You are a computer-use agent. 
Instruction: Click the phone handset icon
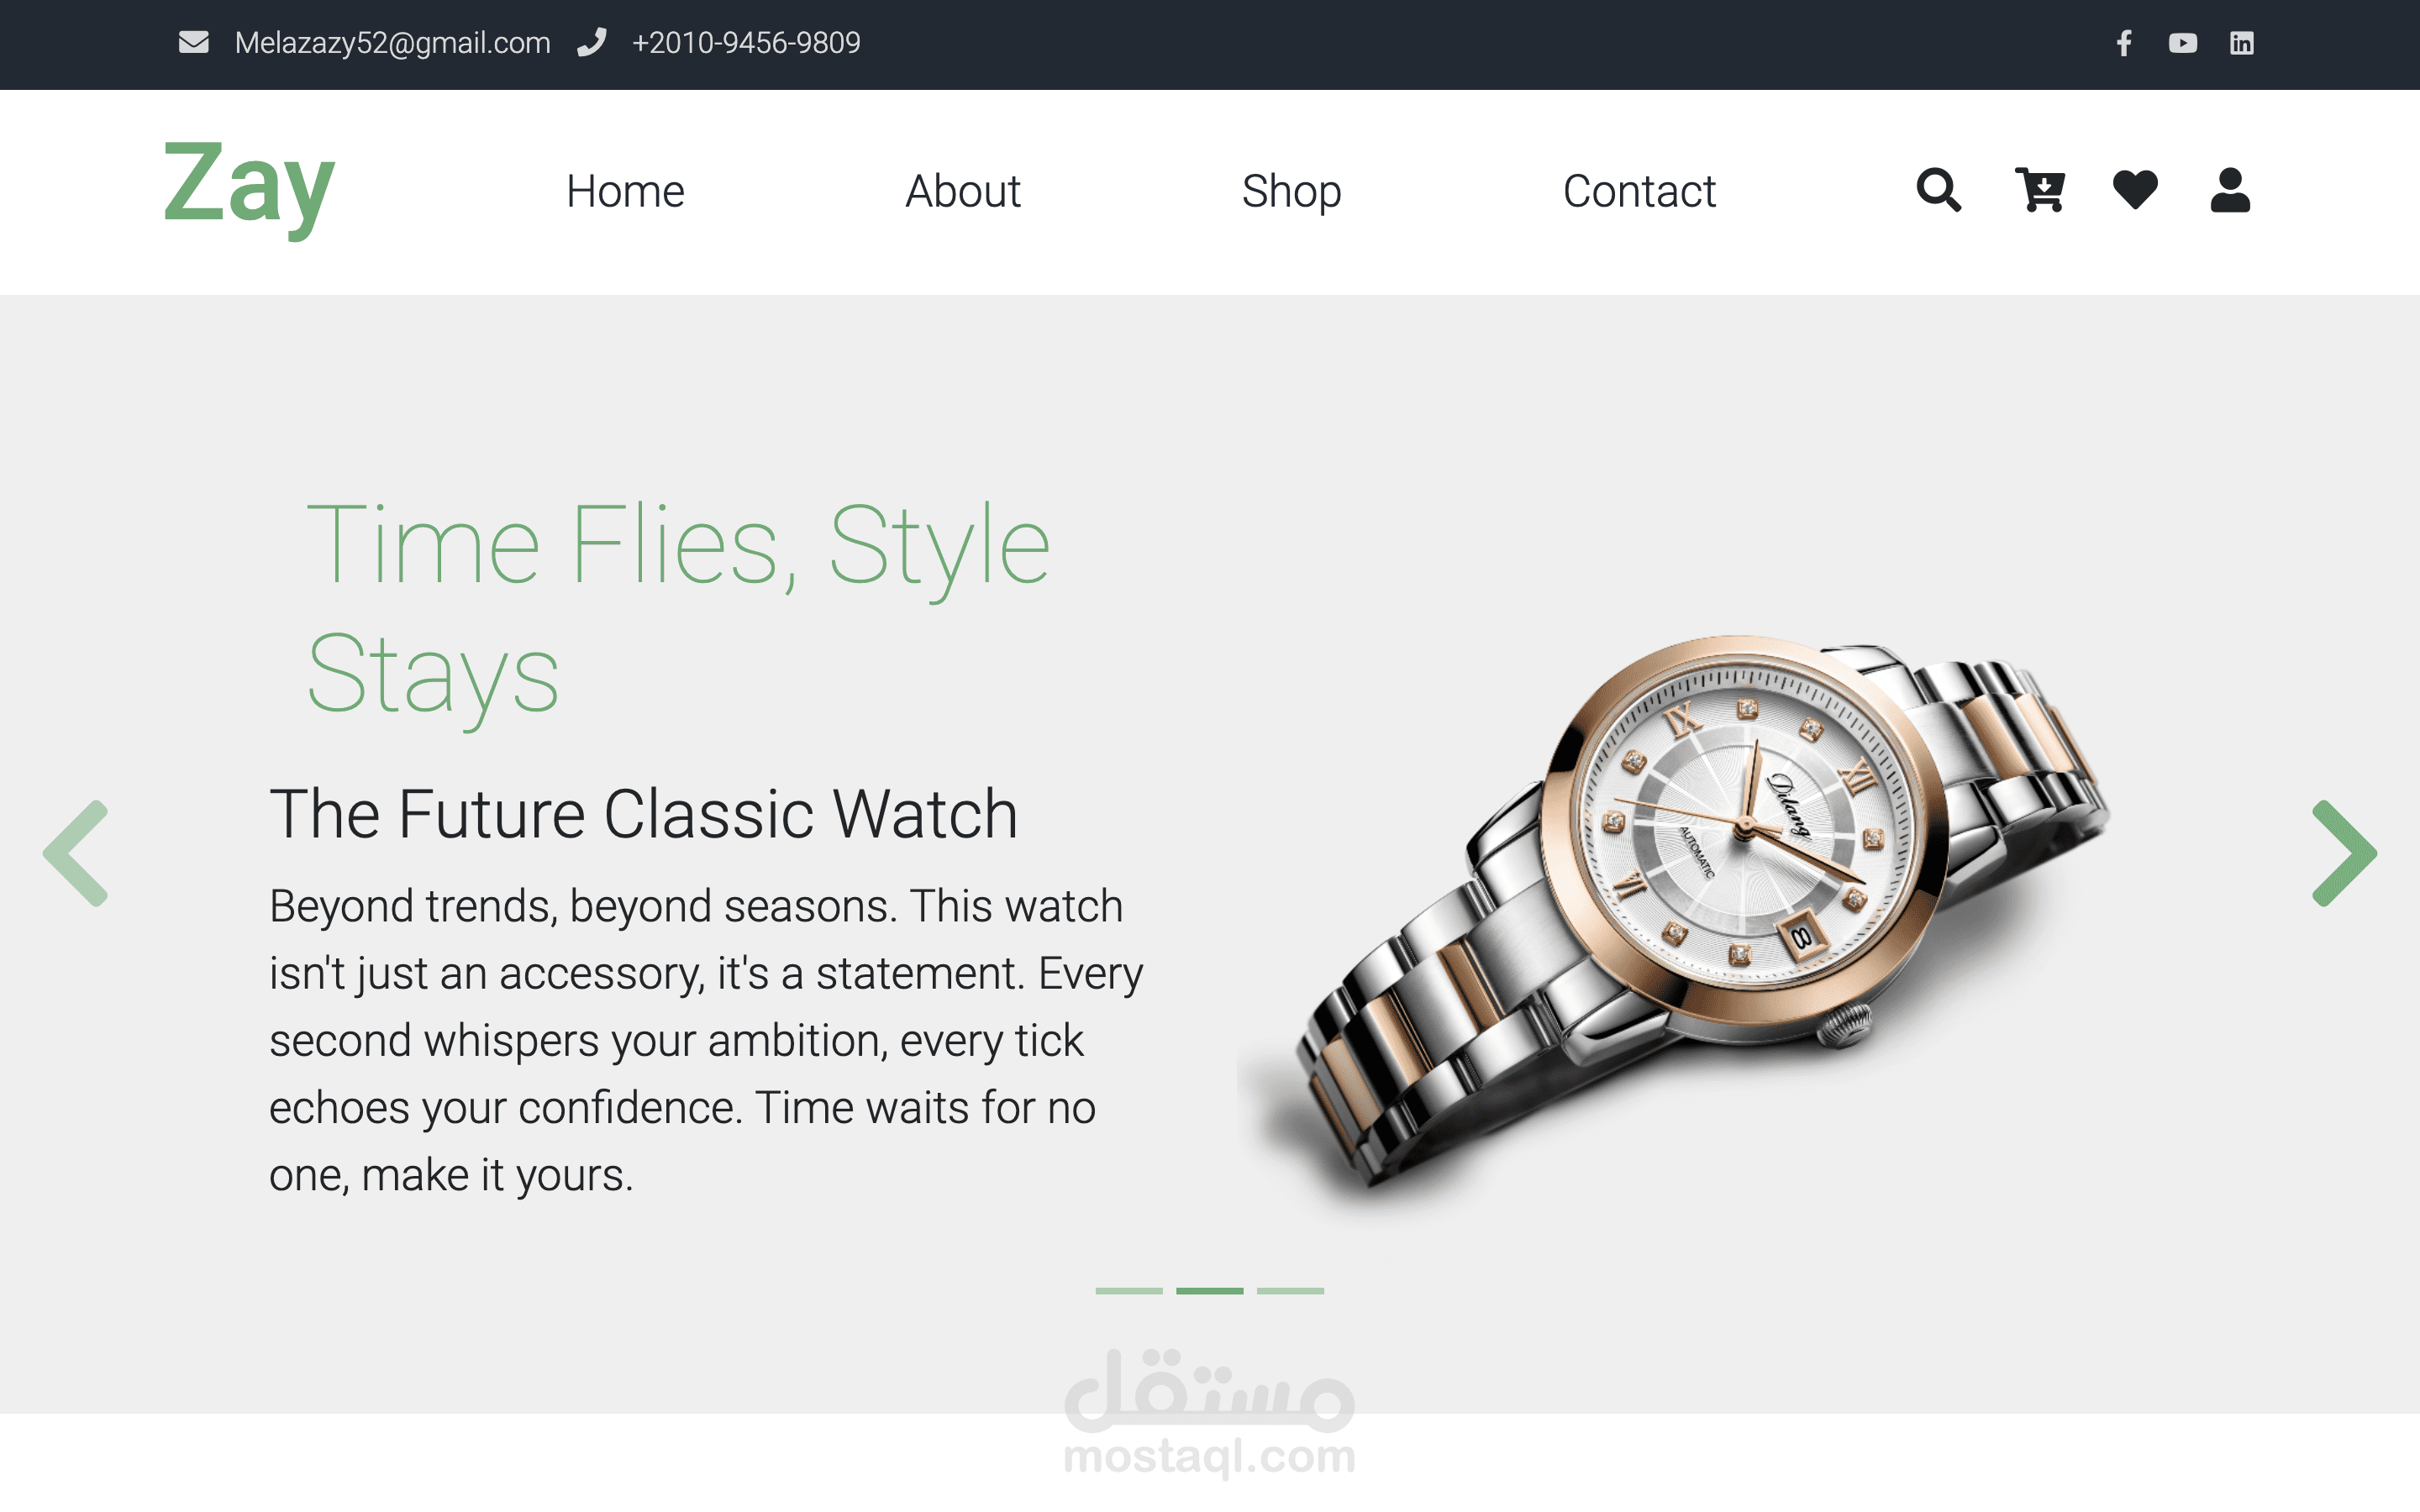click(592, 42)
